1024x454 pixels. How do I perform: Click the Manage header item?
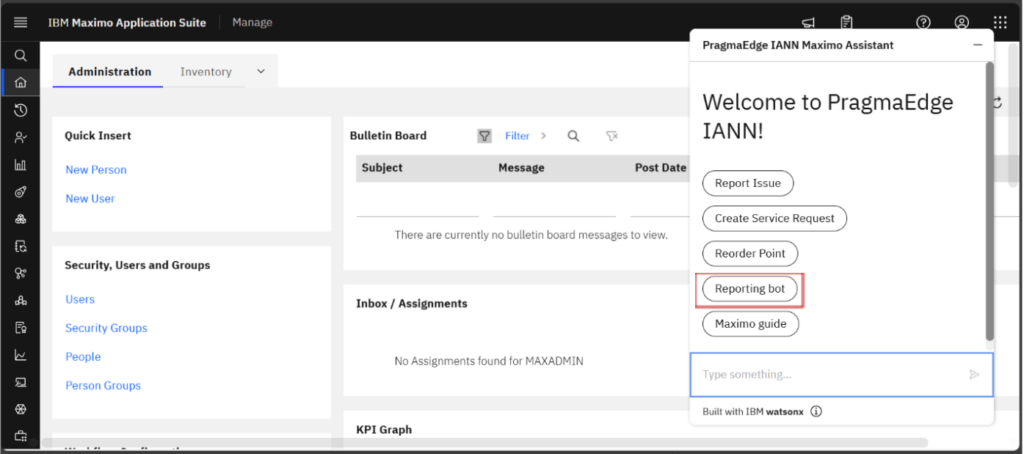pyautogui.click(x=252, y=23)
